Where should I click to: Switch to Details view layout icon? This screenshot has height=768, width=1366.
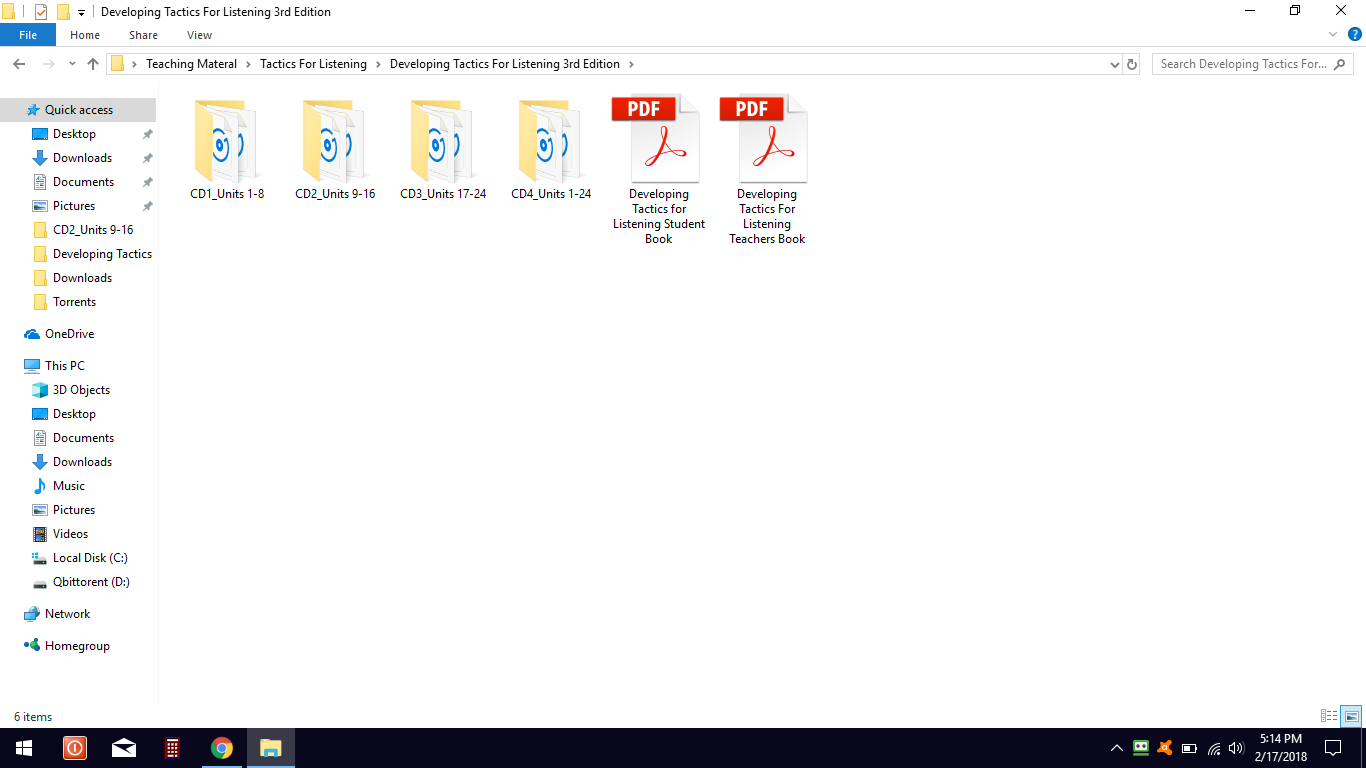coord(1329,716)
